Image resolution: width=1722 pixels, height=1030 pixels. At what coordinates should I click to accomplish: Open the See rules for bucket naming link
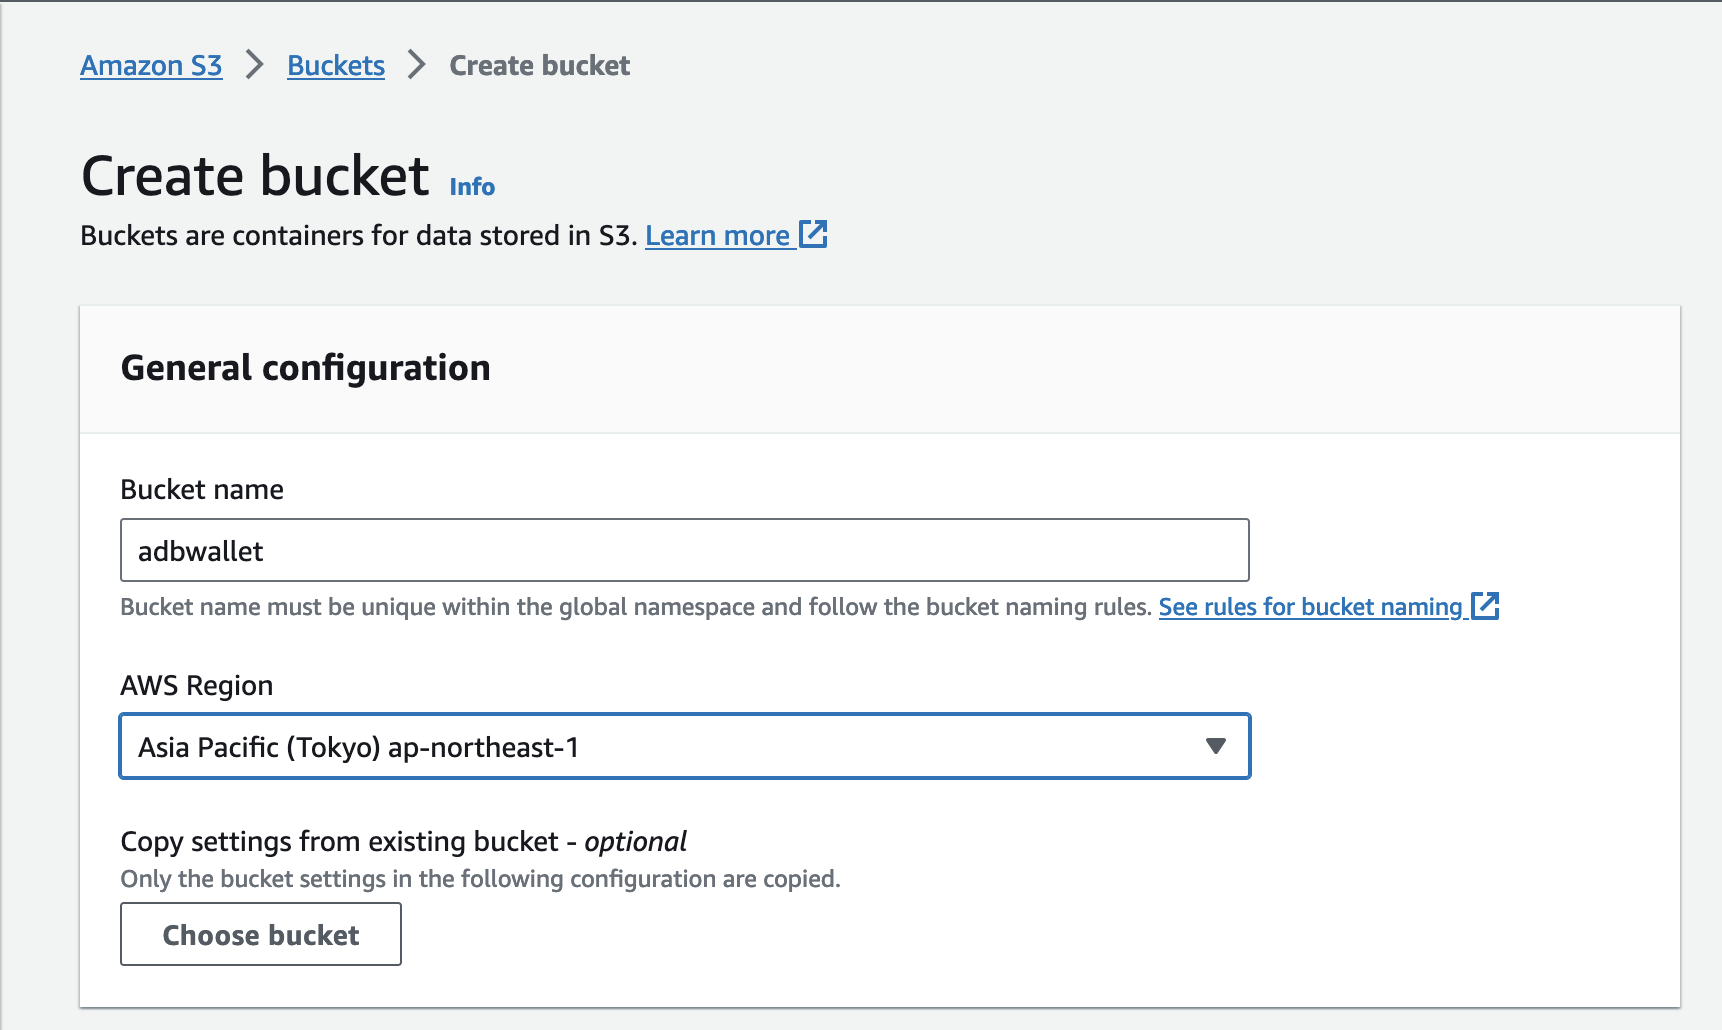[1310, 607]
